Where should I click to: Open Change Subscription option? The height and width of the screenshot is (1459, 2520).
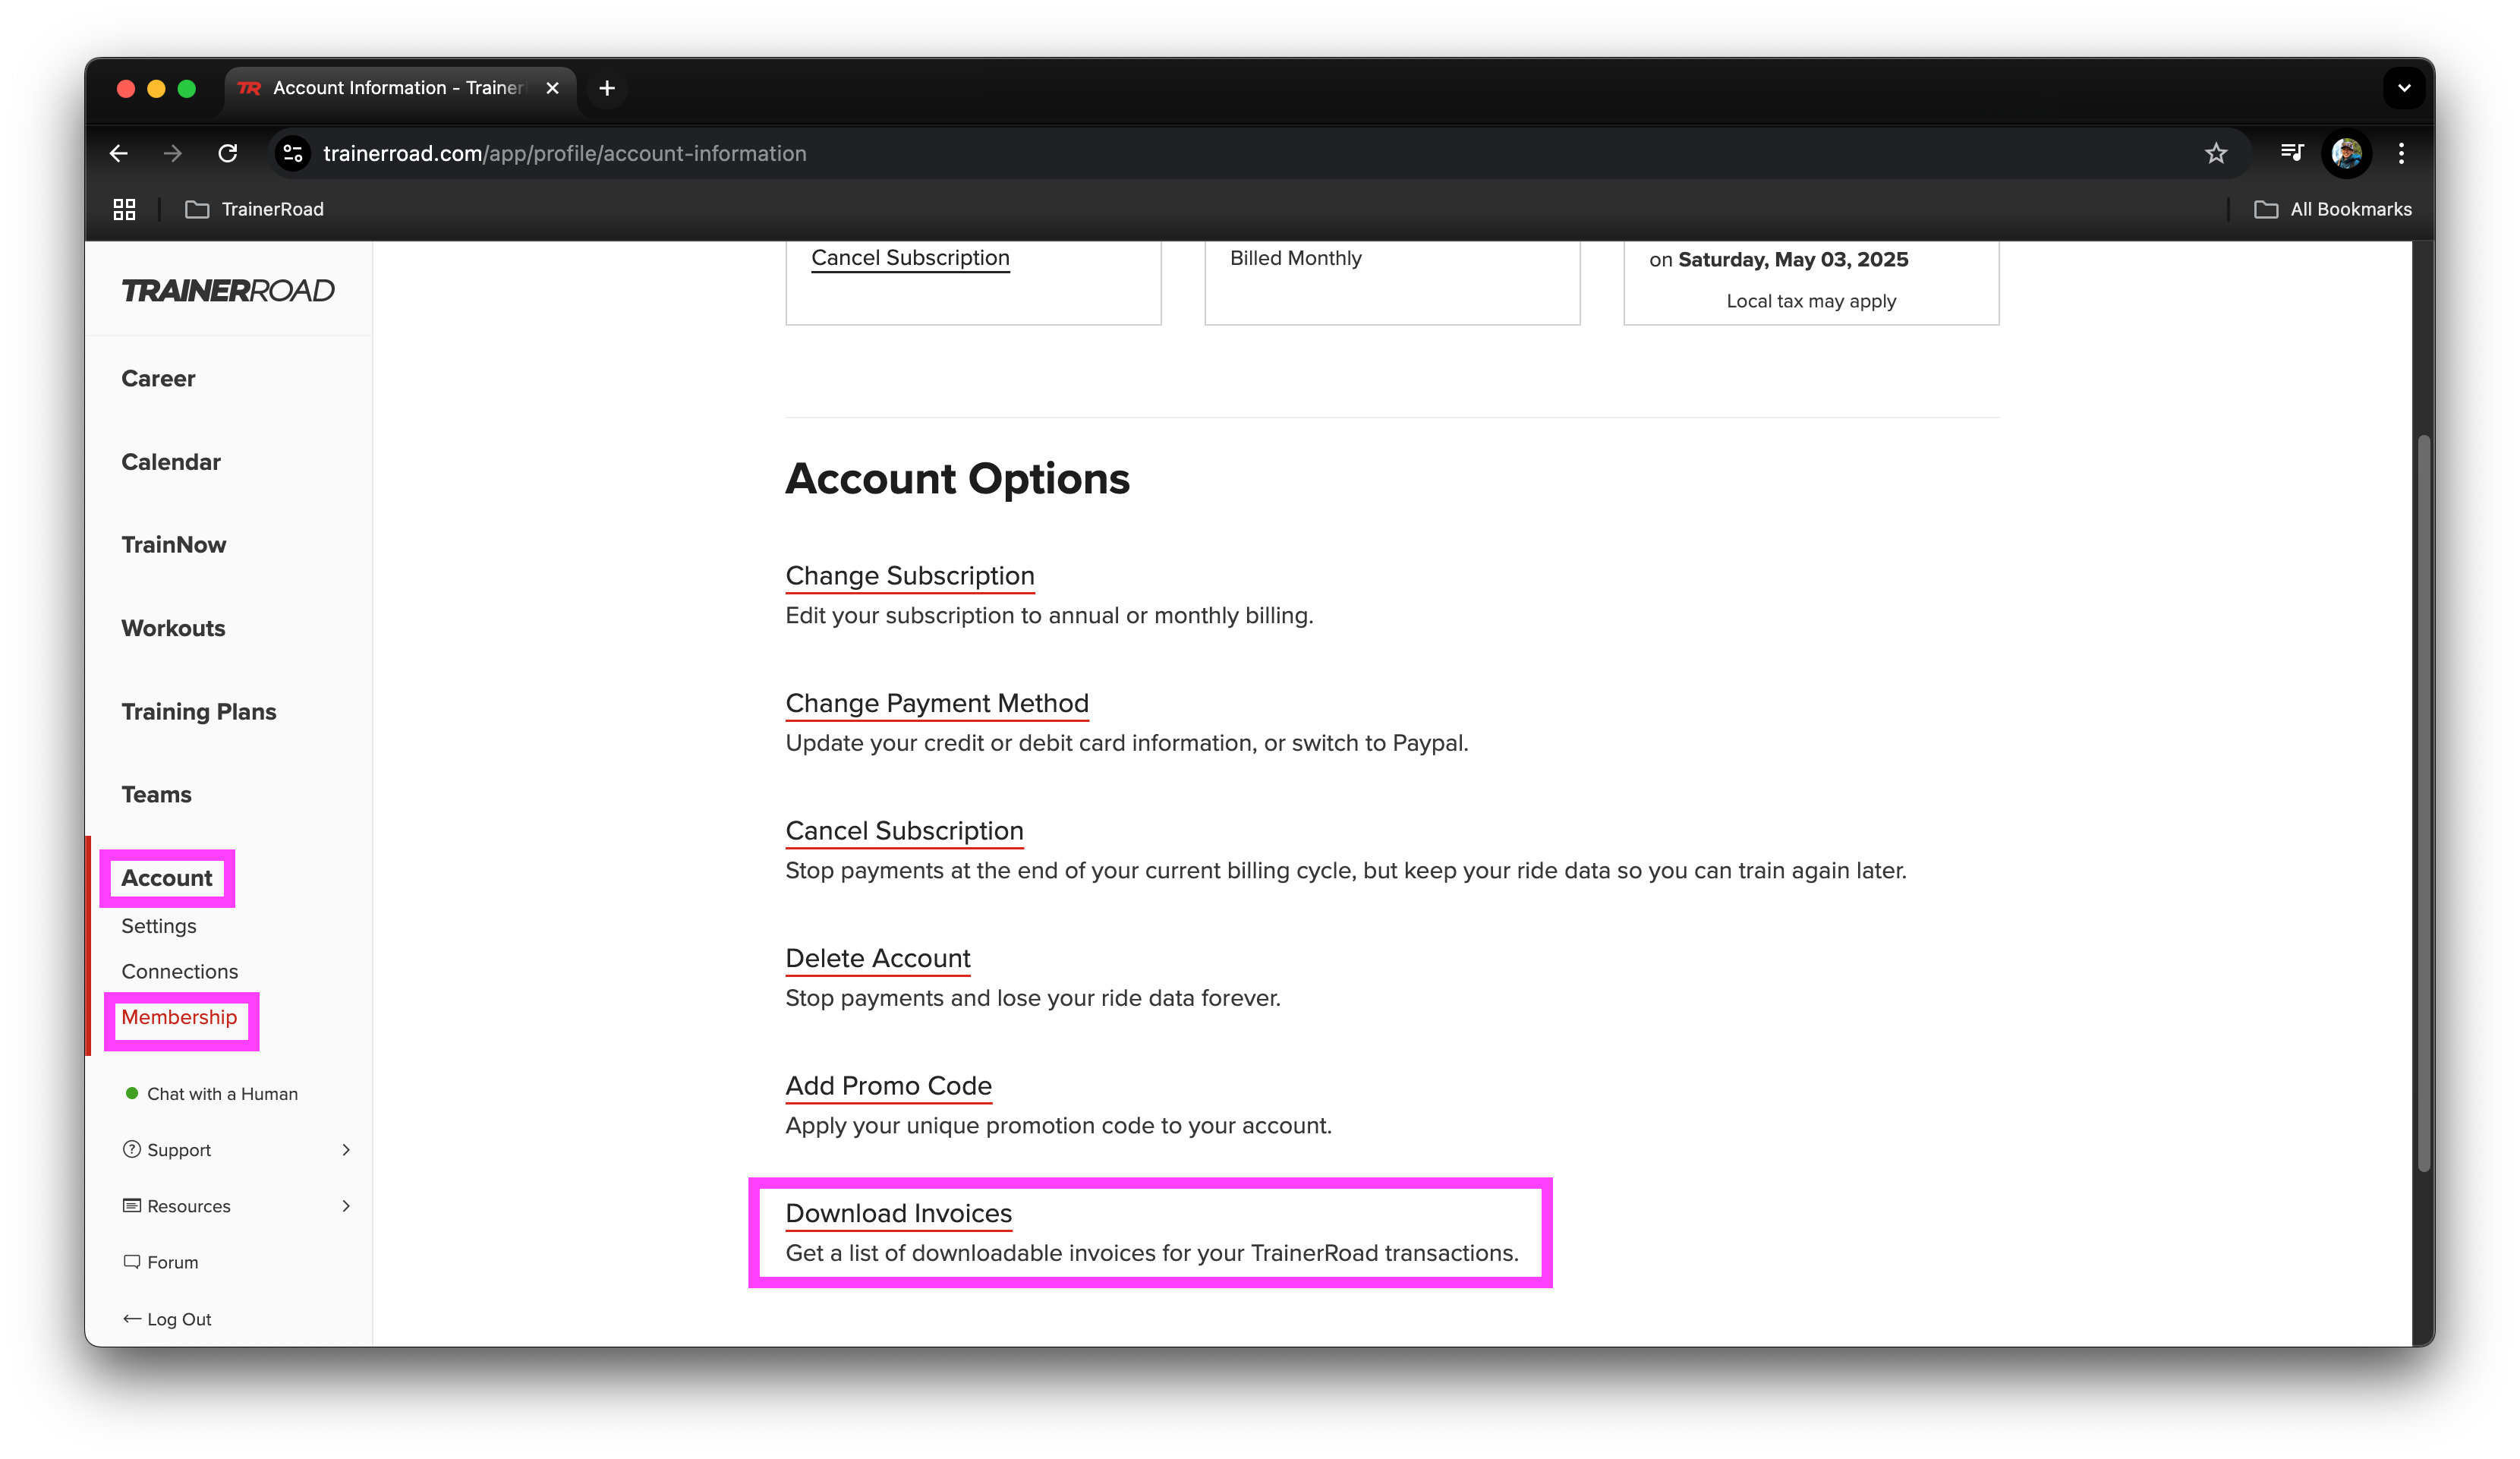coord(910,576)
